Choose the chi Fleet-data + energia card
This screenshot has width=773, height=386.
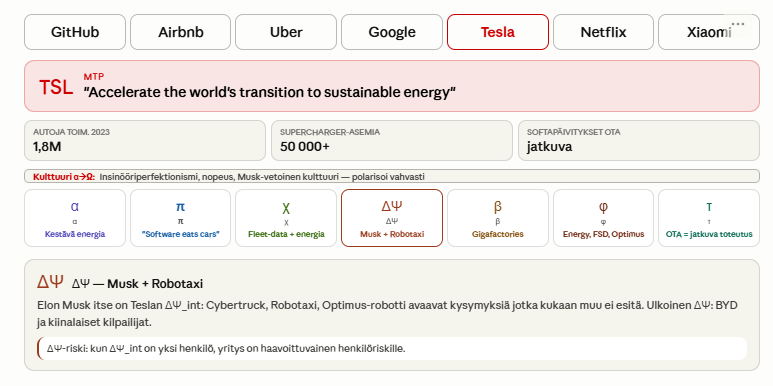pyautogui.click(x=286, y=218)
